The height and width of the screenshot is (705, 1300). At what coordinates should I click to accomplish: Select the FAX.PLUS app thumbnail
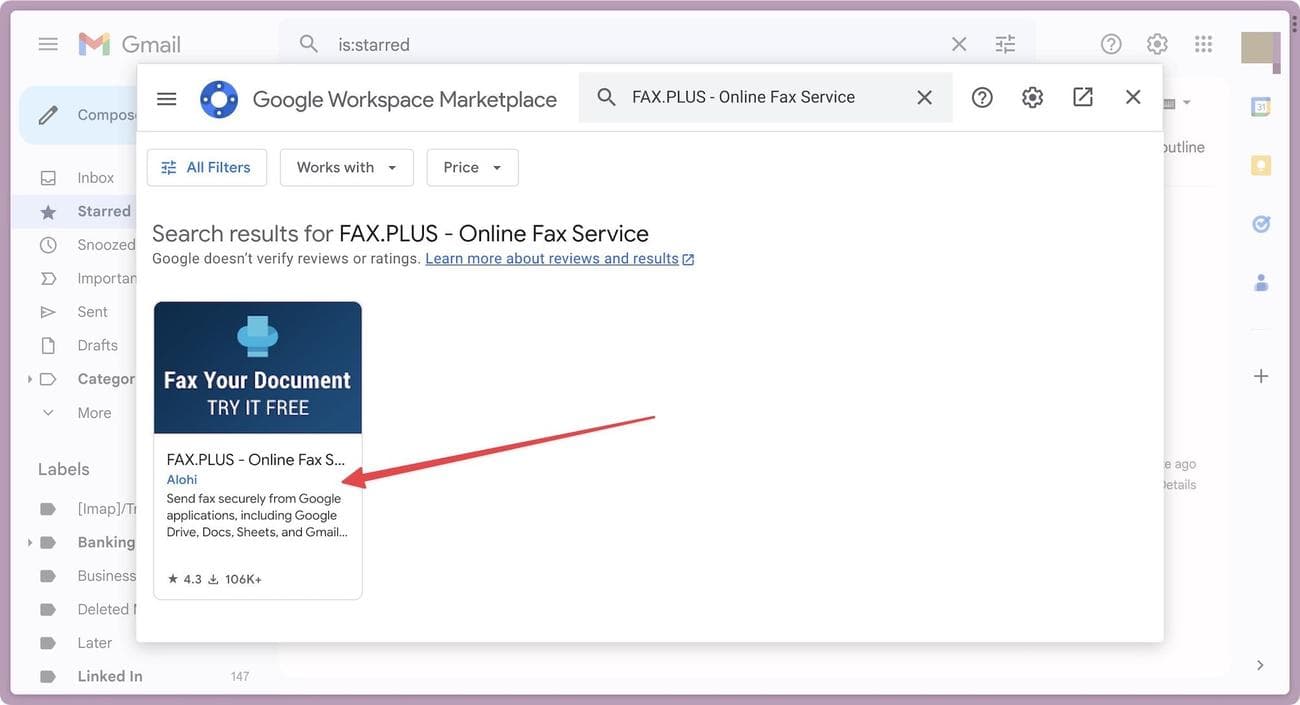[x=258, y=367]
